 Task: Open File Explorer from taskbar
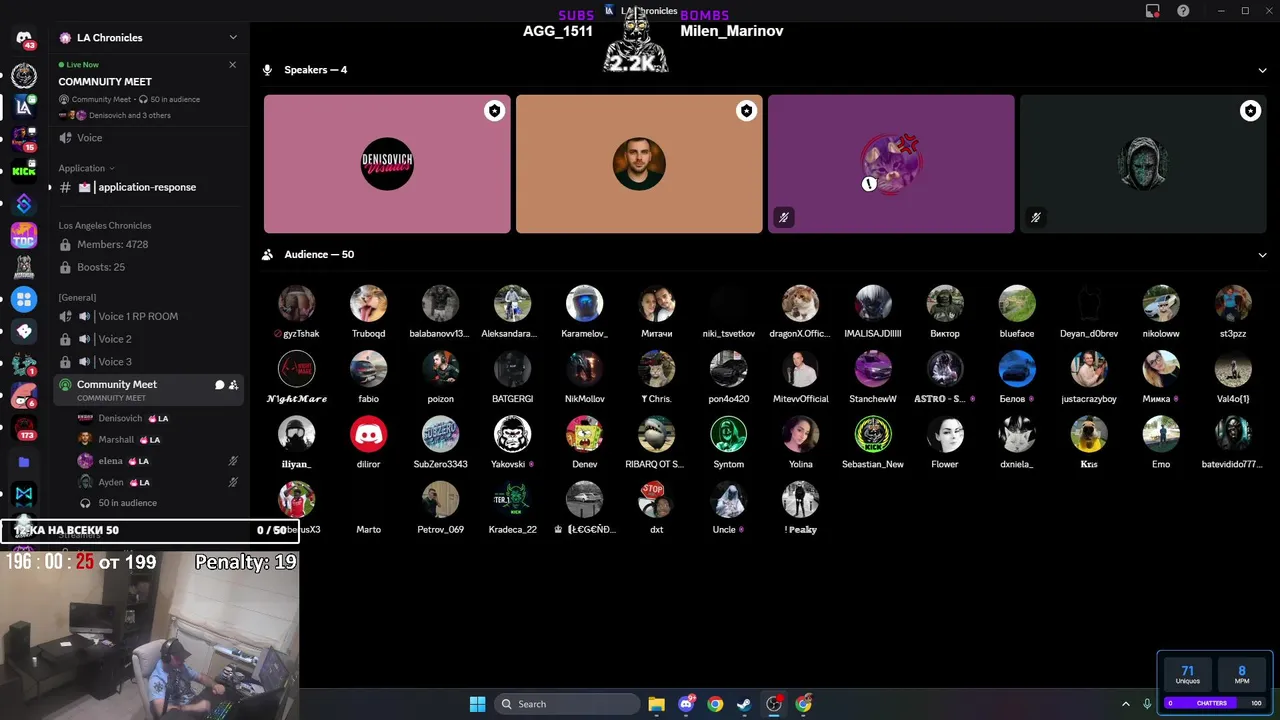pos(656,704)
